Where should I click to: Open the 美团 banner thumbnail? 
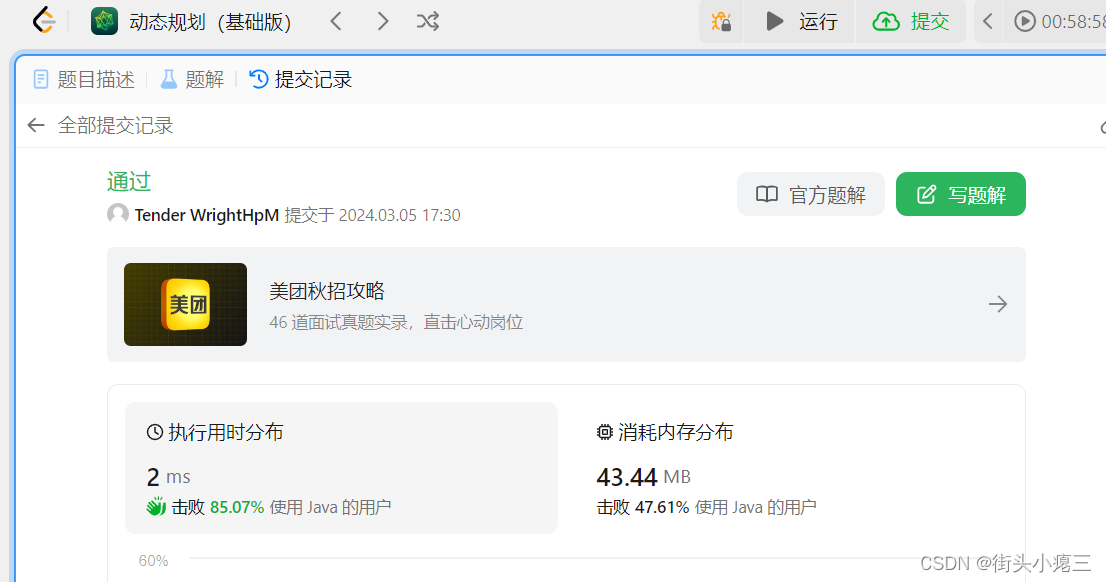(186, 304)
